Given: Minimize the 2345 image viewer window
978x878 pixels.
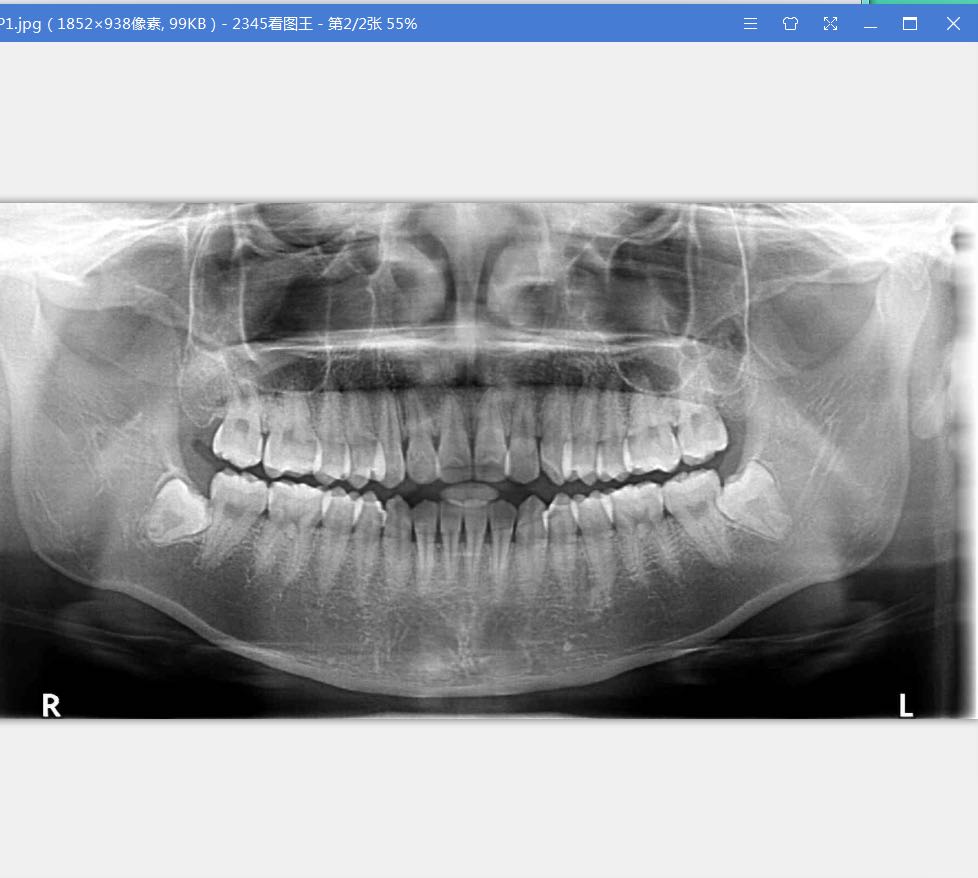Looking at the screenshot, I should pos(870,27).
